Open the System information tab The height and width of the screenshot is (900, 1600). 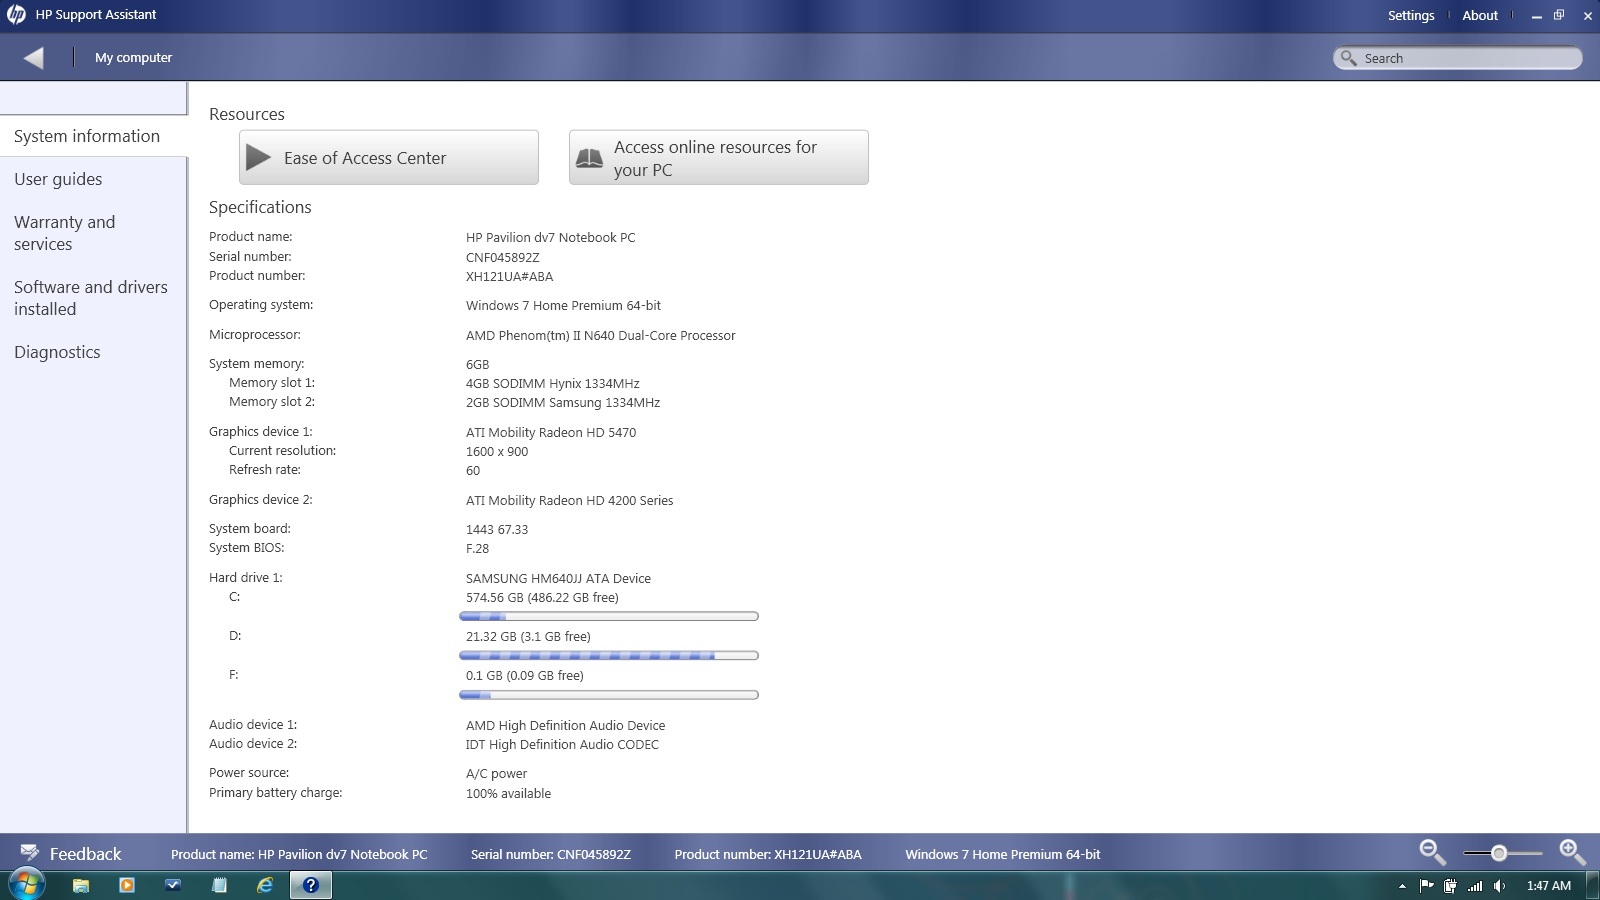(87, 136)
